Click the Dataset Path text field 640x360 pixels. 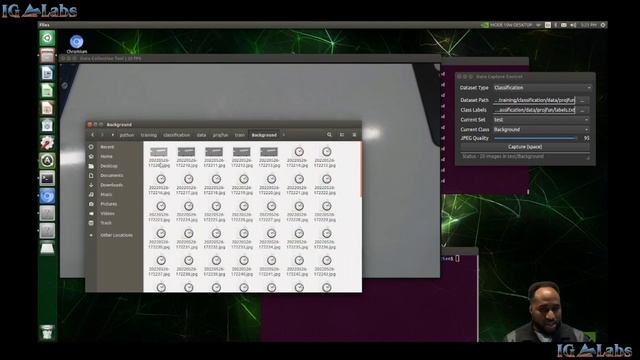534,100
